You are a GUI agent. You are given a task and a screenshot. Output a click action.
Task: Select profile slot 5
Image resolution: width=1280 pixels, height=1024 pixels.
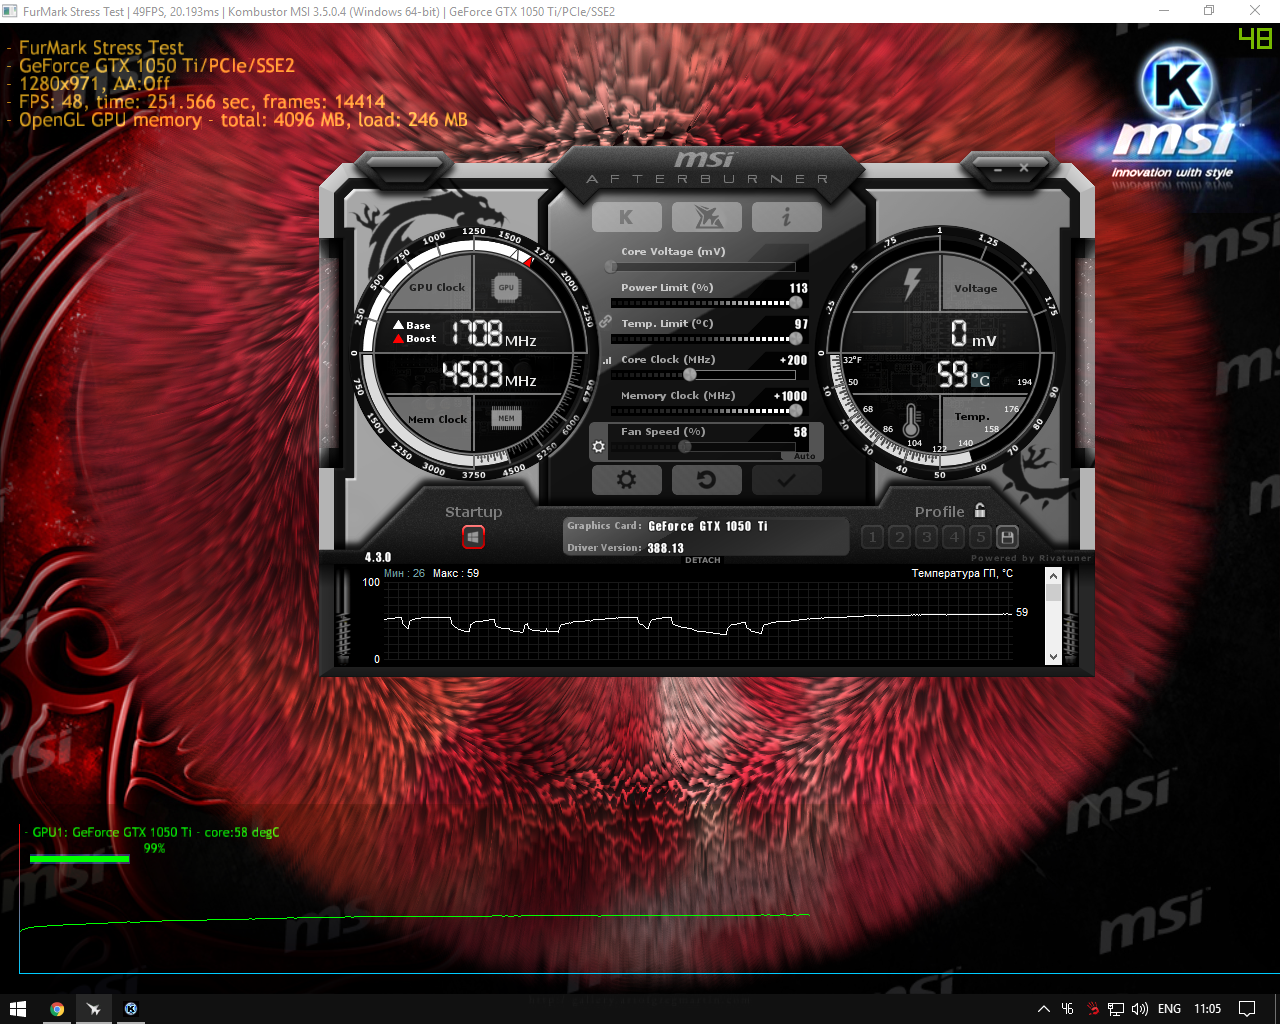coord(980,537)
